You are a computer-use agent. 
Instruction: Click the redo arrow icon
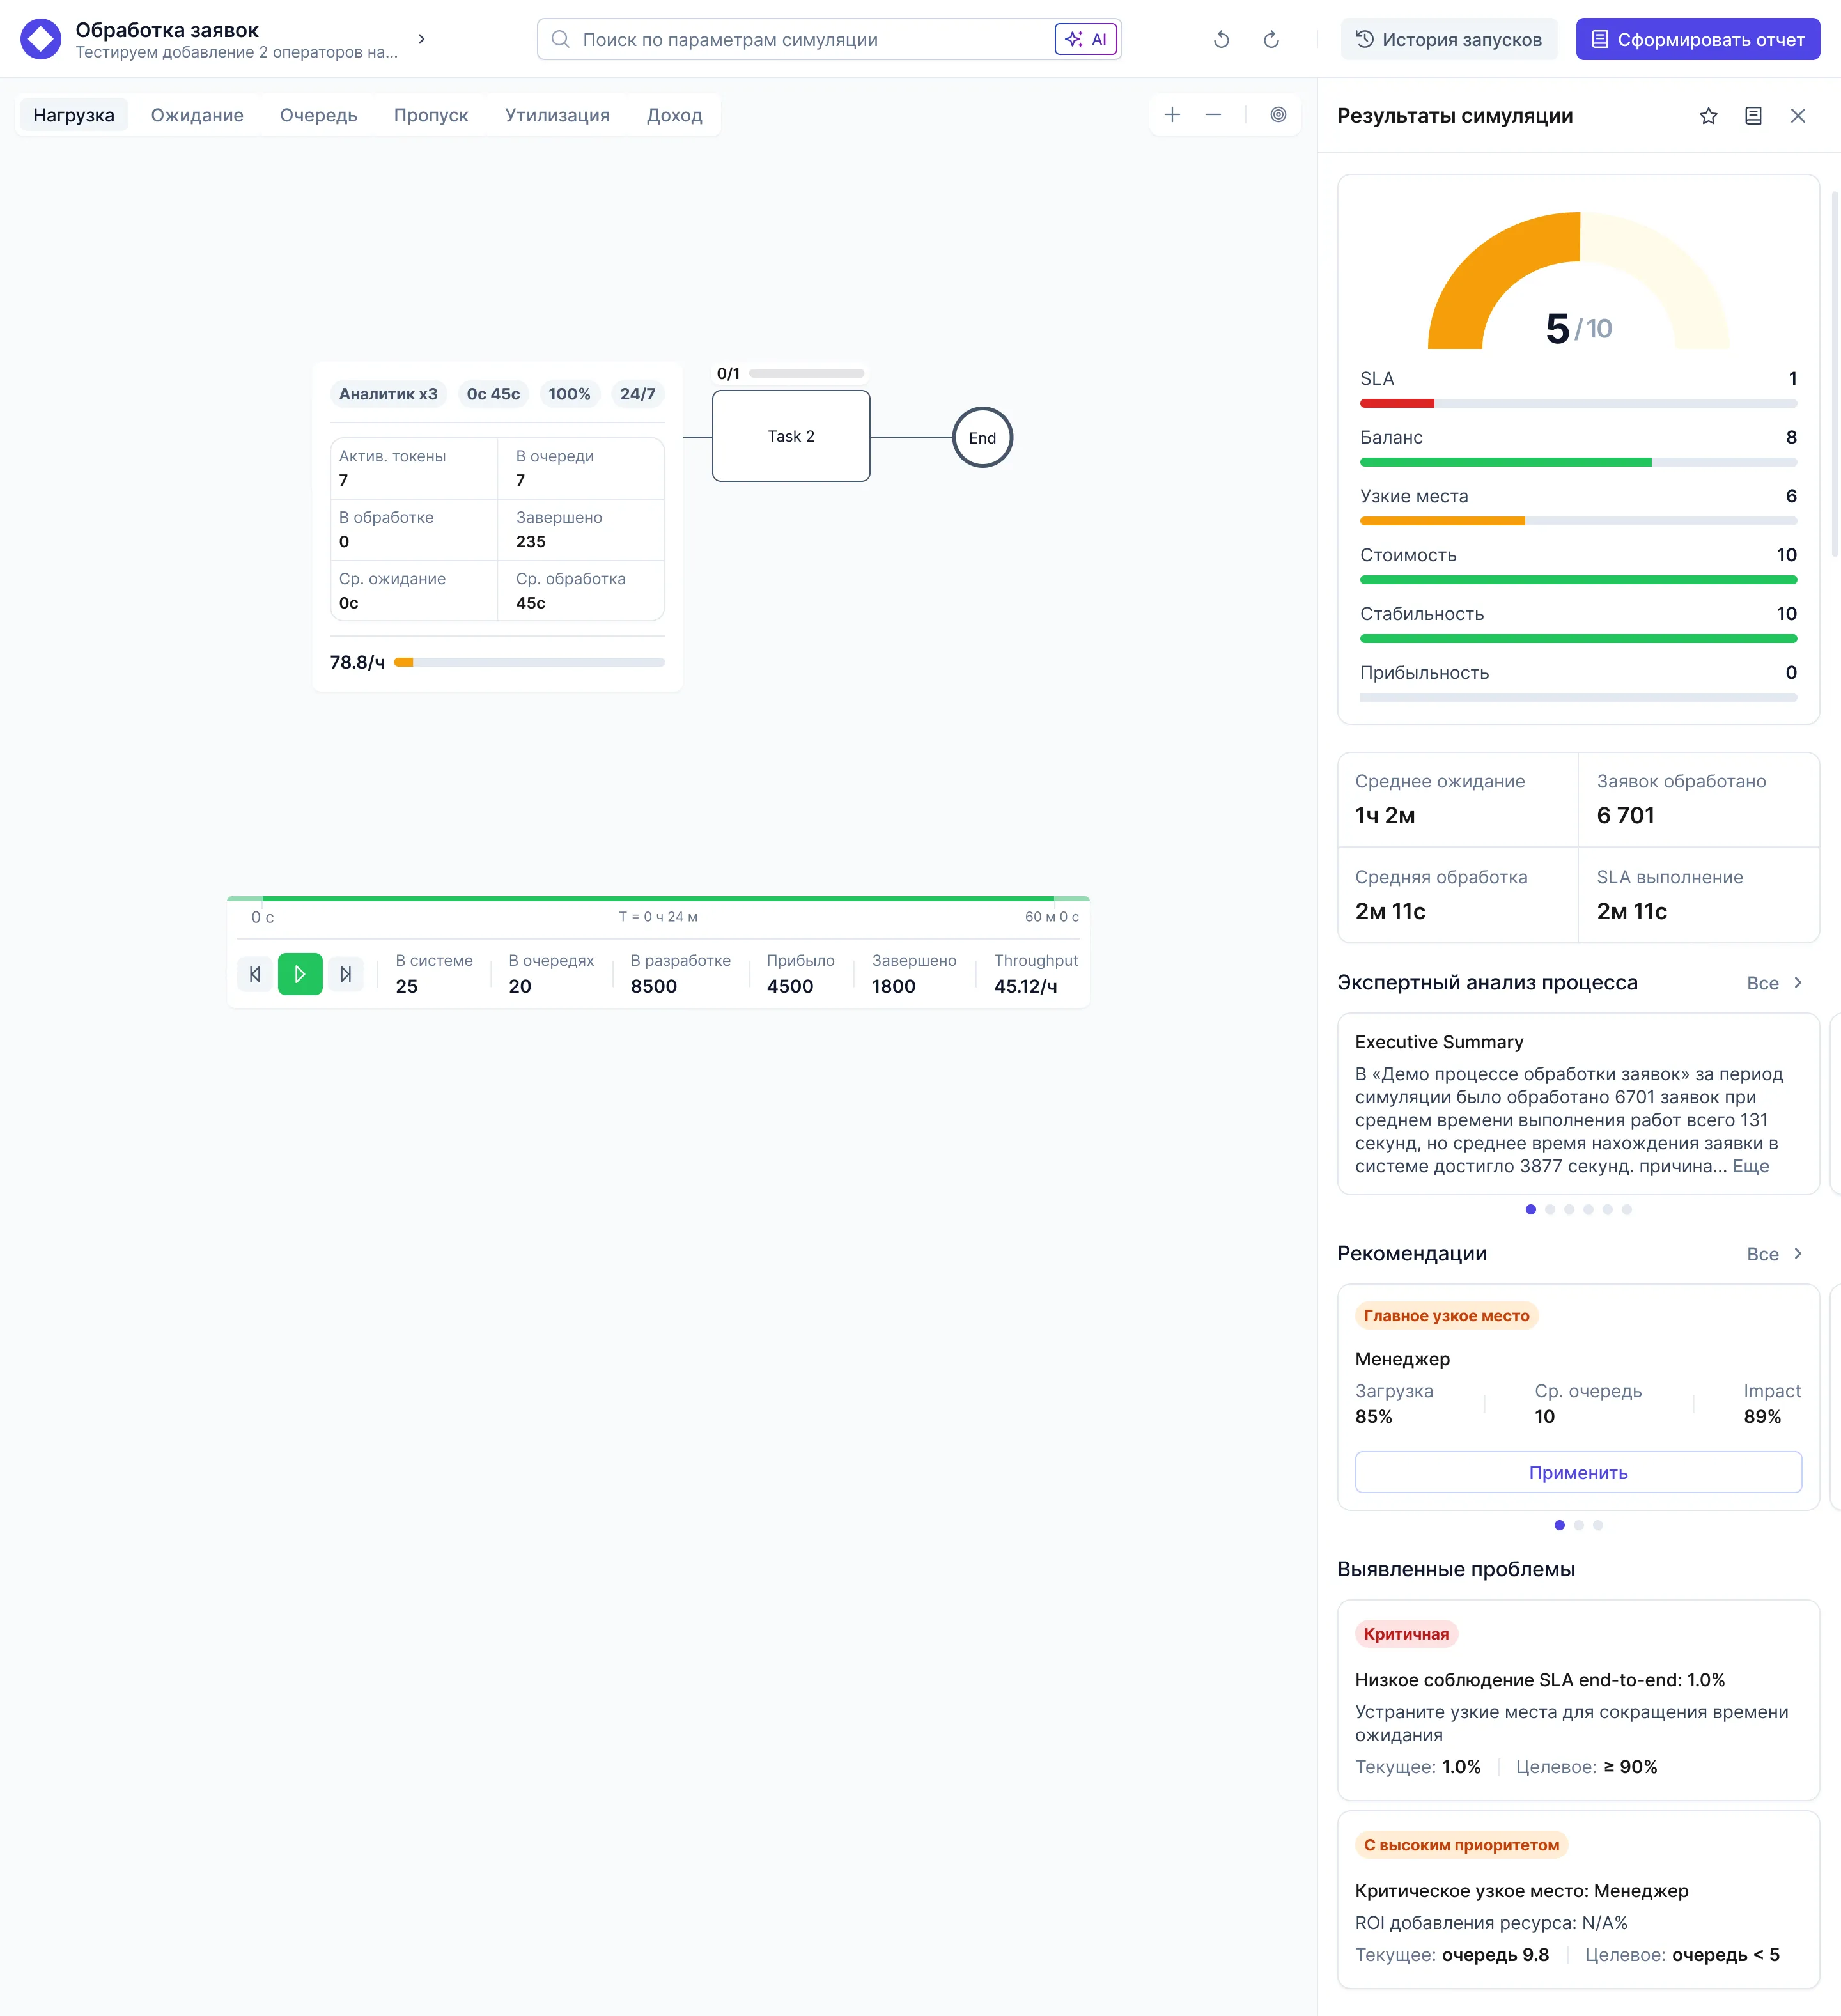pos(1271,40)
